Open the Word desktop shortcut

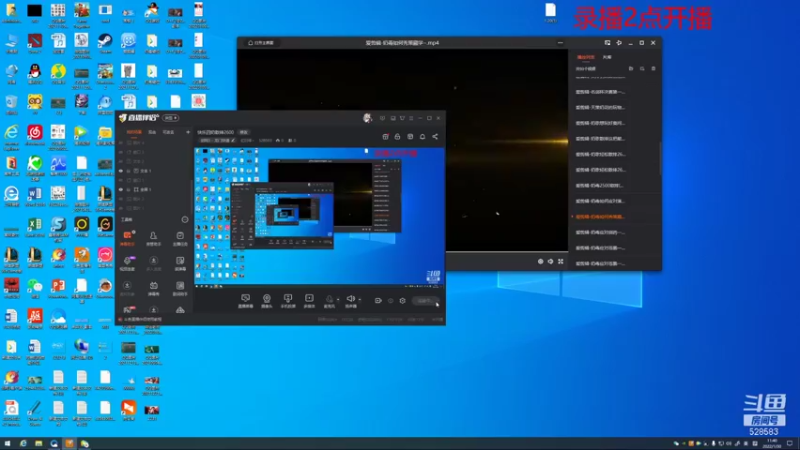[x=35, y=196]
